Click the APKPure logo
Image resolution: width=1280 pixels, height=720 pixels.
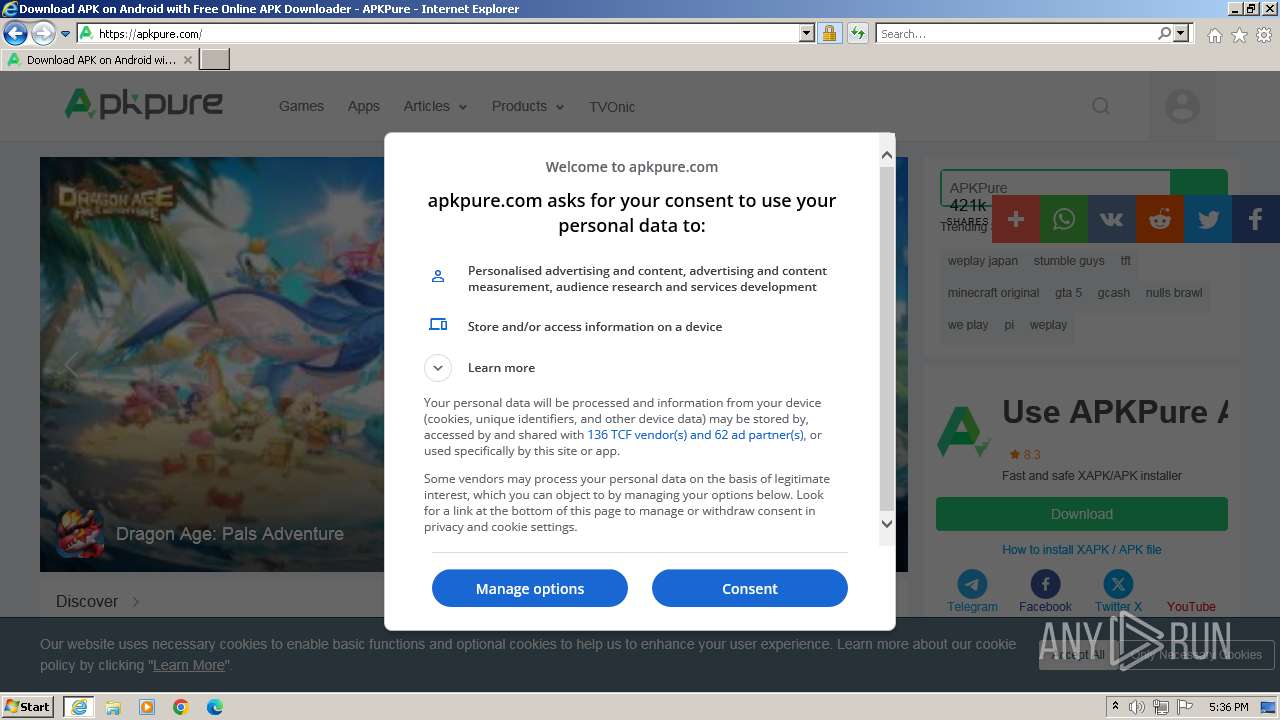point(143,104)
